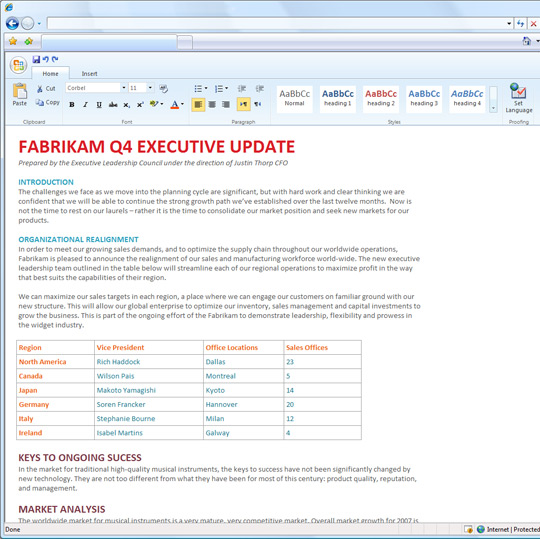This screenshot has width=540, height=539.
Task: Apply the red font color
Action: [175, 104]
